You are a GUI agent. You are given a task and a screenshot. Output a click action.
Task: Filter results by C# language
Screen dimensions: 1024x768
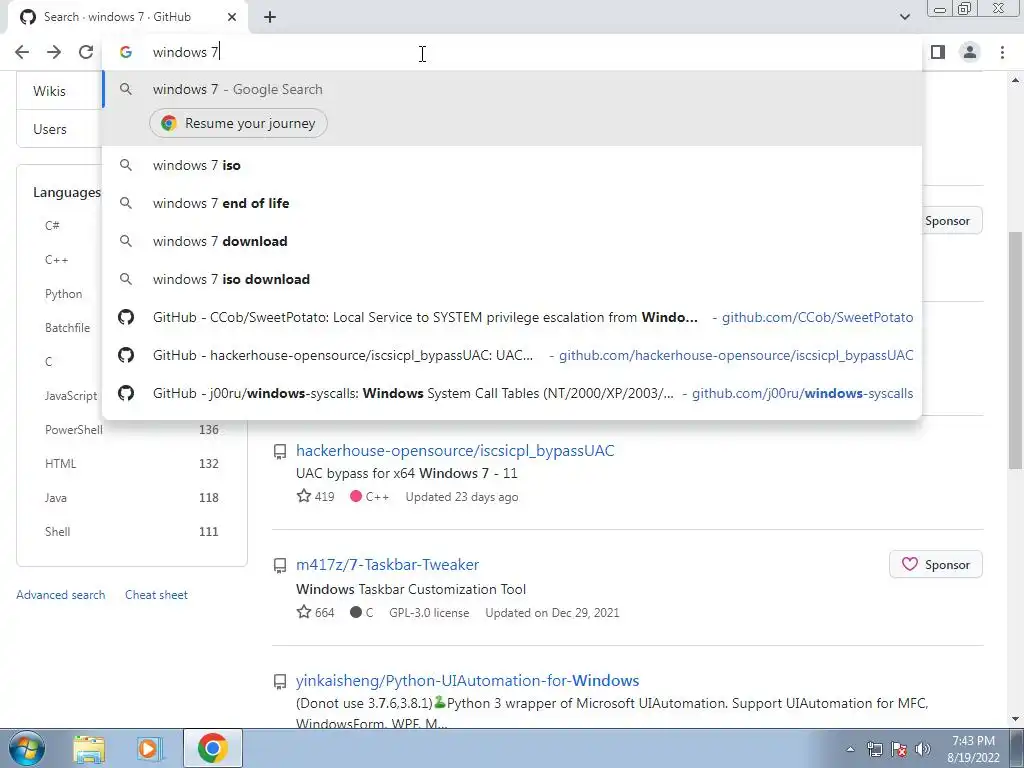(x=52, y=226)
